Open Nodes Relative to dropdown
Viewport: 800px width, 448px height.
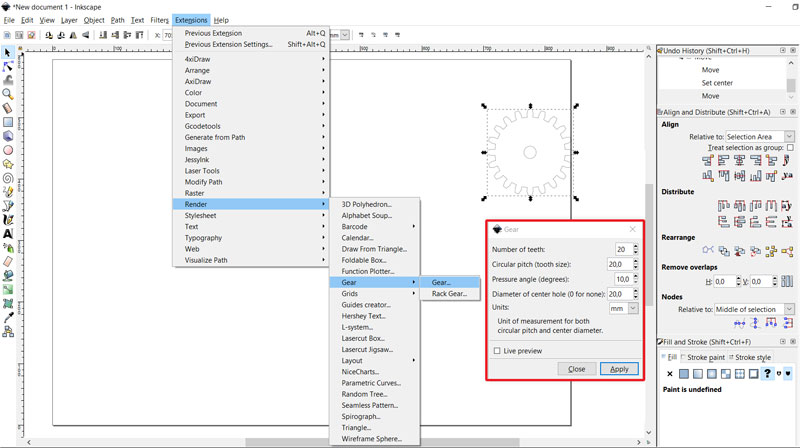(754, 309)
